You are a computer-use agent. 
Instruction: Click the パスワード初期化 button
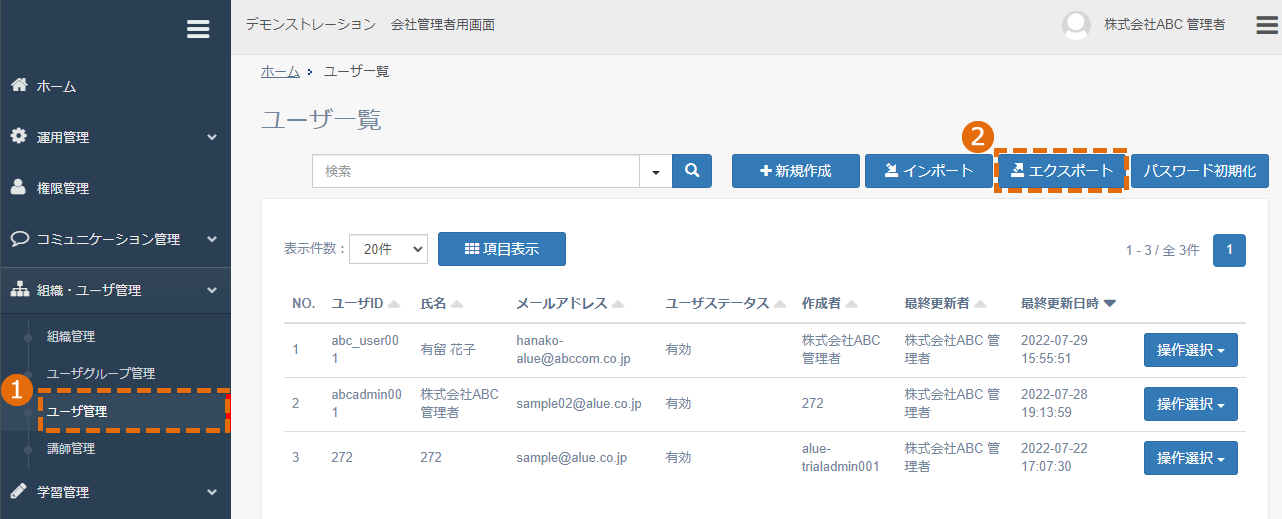(x=1200, y=171)
